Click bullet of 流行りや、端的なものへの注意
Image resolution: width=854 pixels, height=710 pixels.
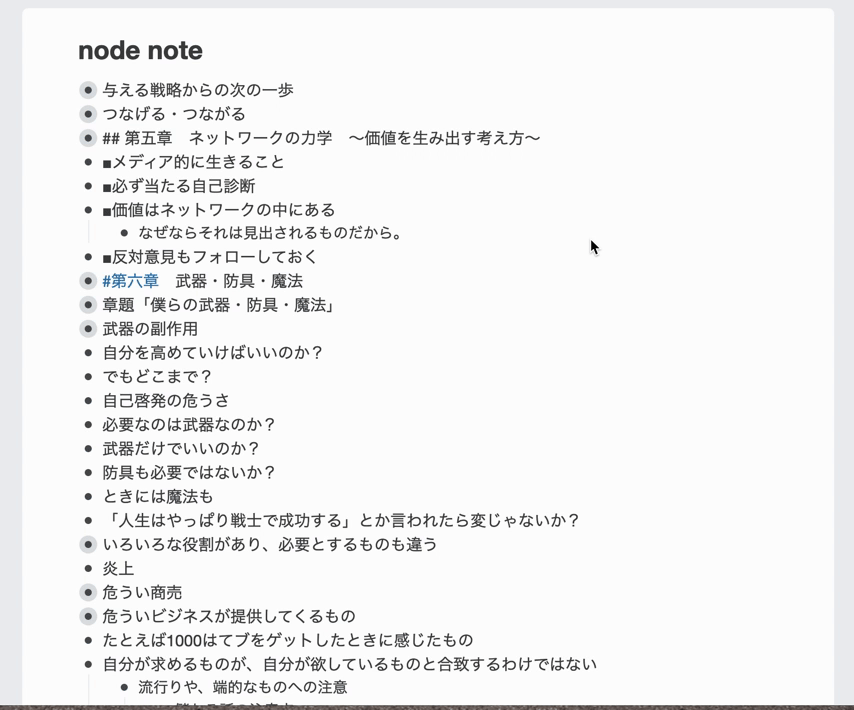tap(124, 687)
